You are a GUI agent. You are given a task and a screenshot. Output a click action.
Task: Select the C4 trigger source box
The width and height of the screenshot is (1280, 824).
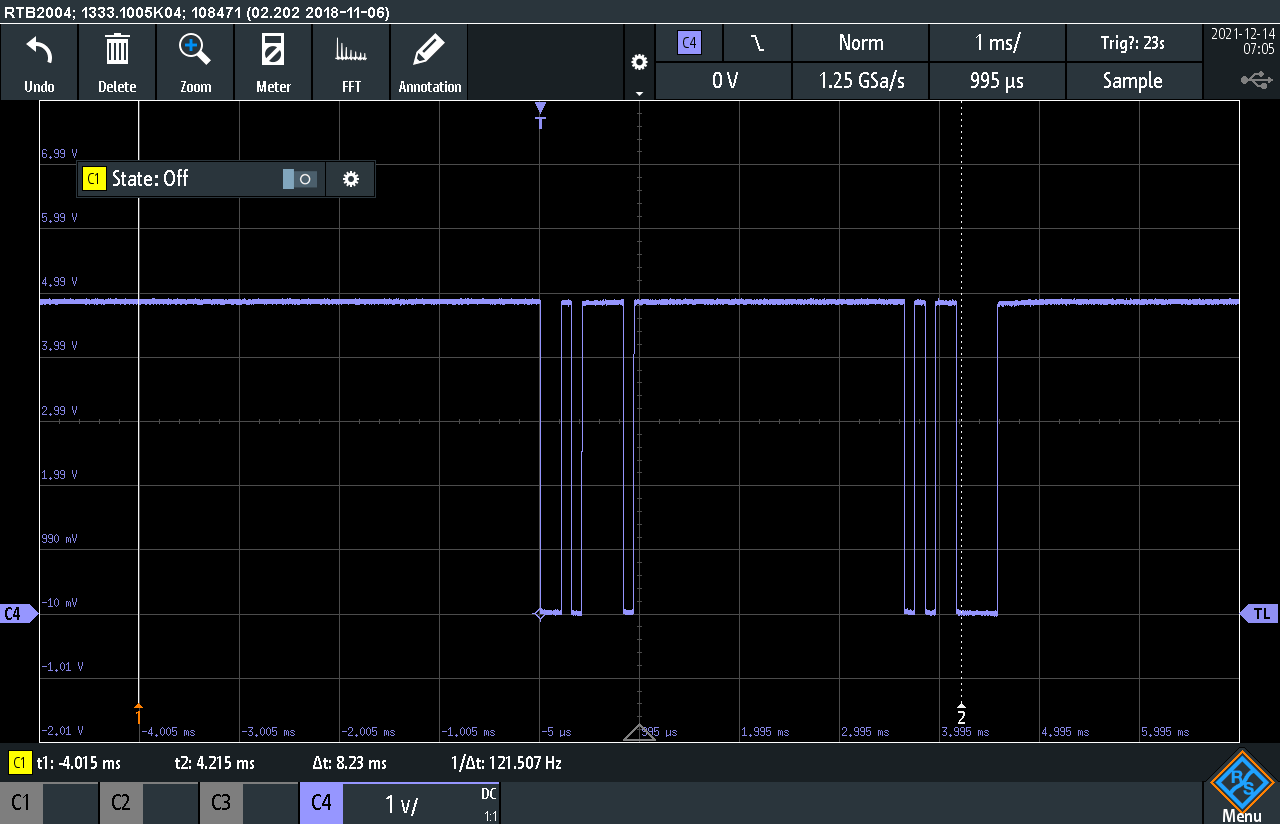click(689, 43)
